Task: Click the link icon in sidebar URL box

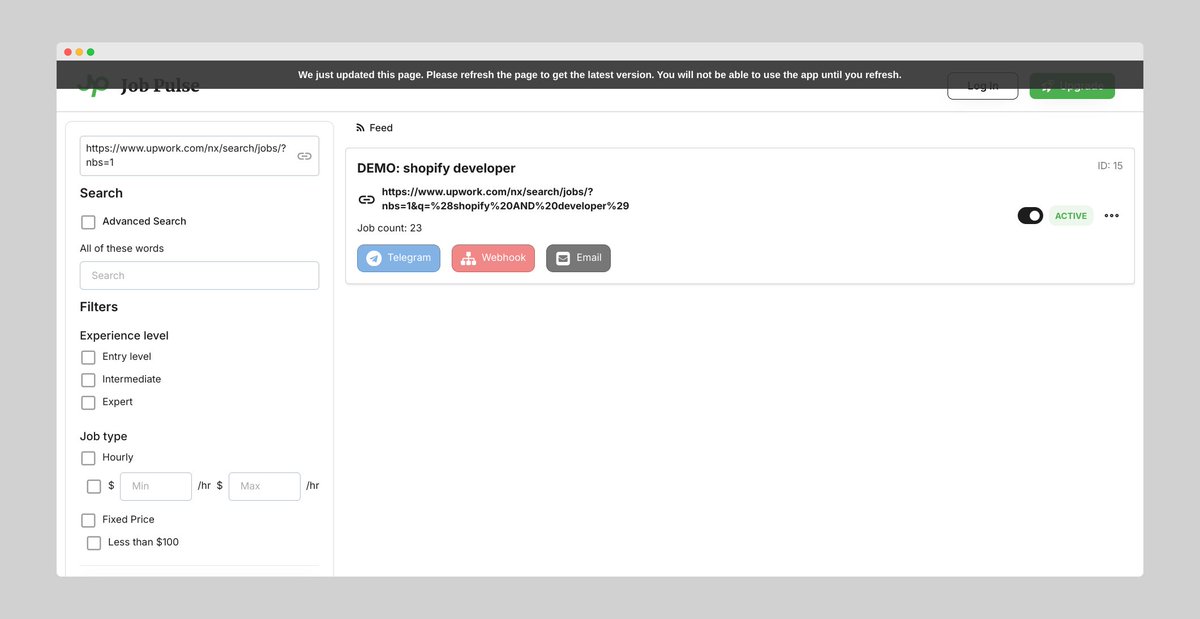Action: click(x=304, y=156)
